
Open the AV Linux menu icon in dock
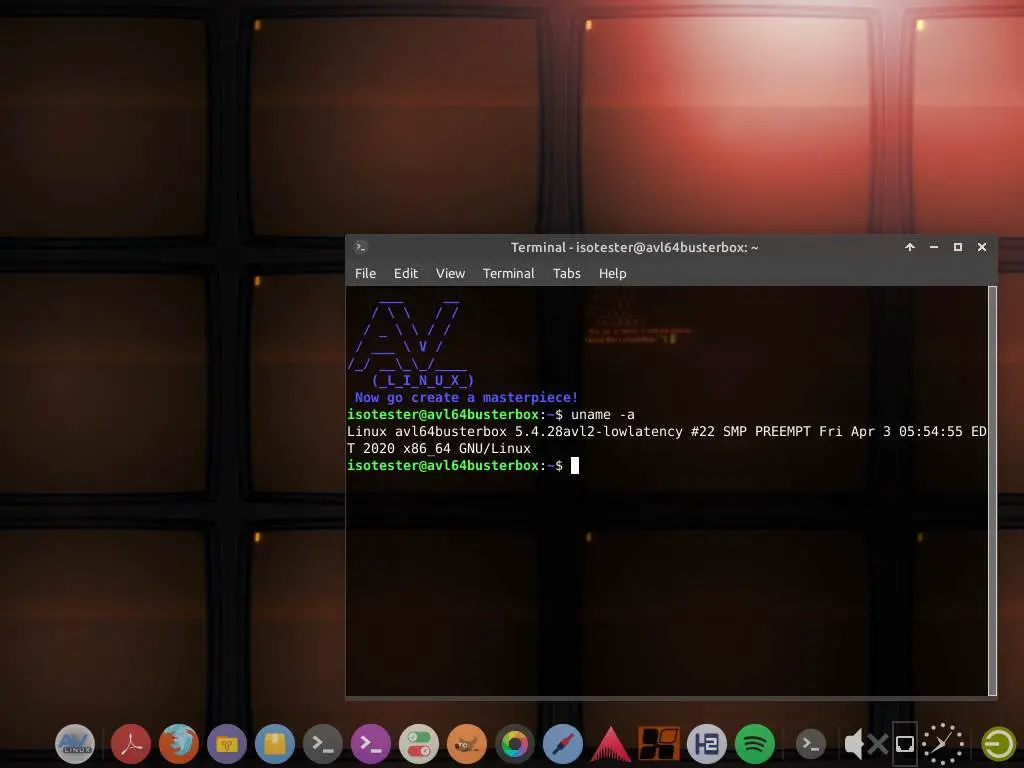click(75, 744)
